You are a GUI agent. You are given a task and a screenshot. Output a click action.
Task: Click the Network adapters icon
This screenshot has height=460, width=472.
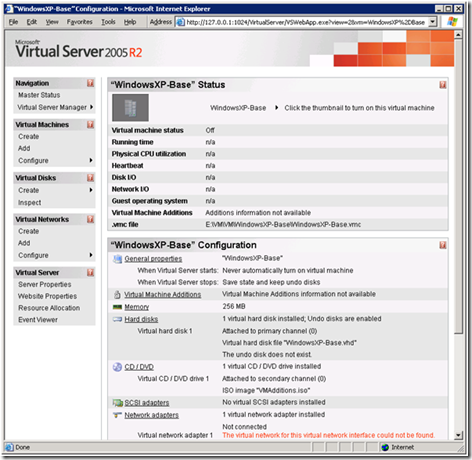[x=117, y=415]
